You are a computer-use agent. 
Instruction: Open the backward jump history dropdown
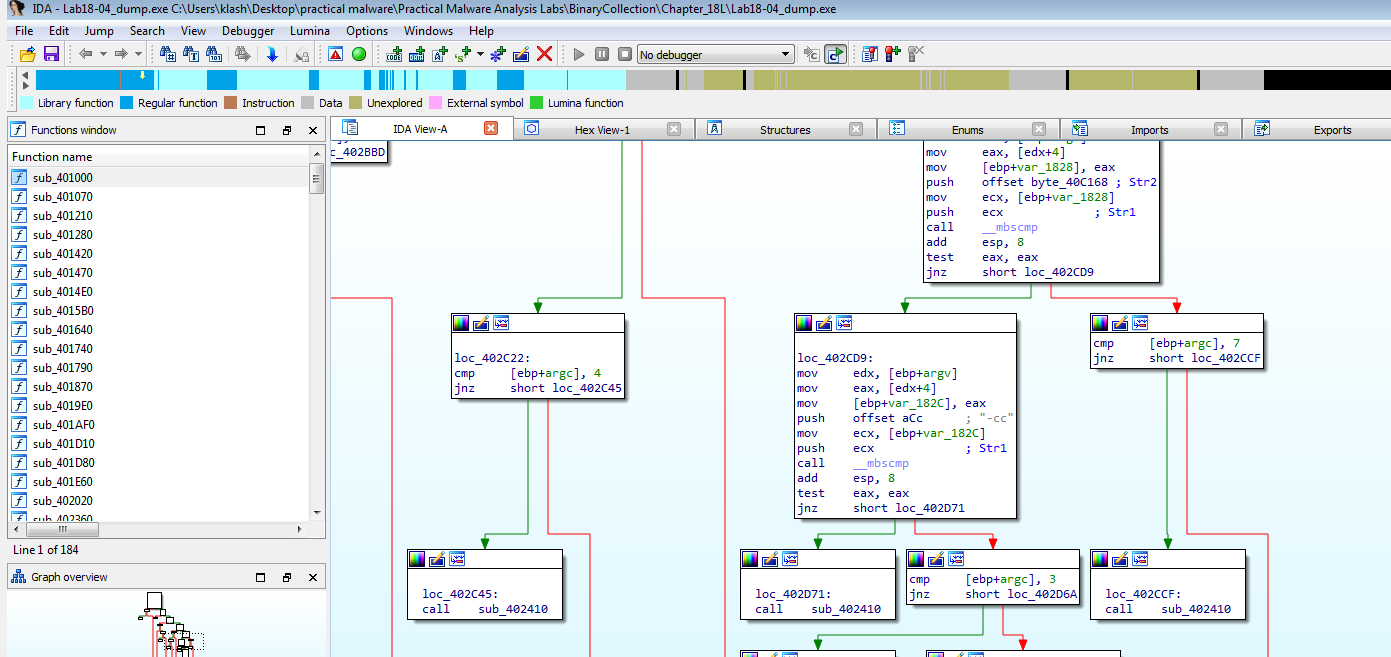click(101, 54)
